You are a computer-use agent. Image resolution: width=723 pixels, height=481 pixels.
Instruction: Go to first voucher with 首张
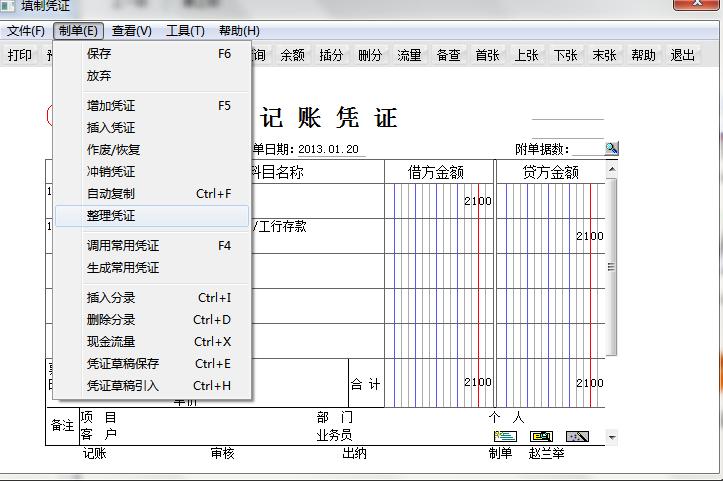click(x=487, y=55)
